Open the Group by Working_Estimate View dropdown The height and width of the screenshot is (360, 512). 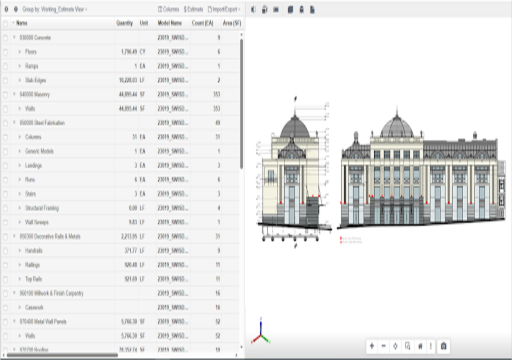pyautogui.click(x=55, y=9)
